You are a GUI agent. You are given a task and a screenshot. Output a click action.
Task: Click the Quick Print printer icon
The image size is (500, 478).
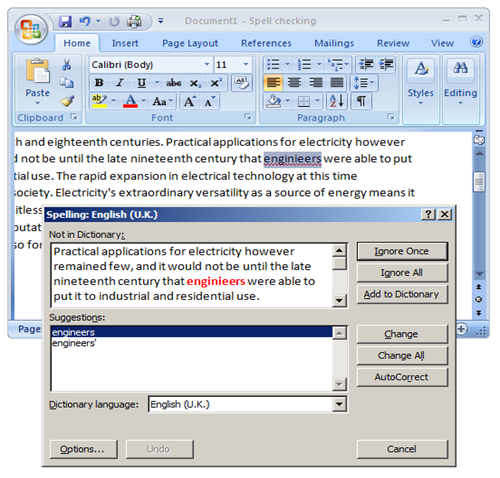[134, 22]
